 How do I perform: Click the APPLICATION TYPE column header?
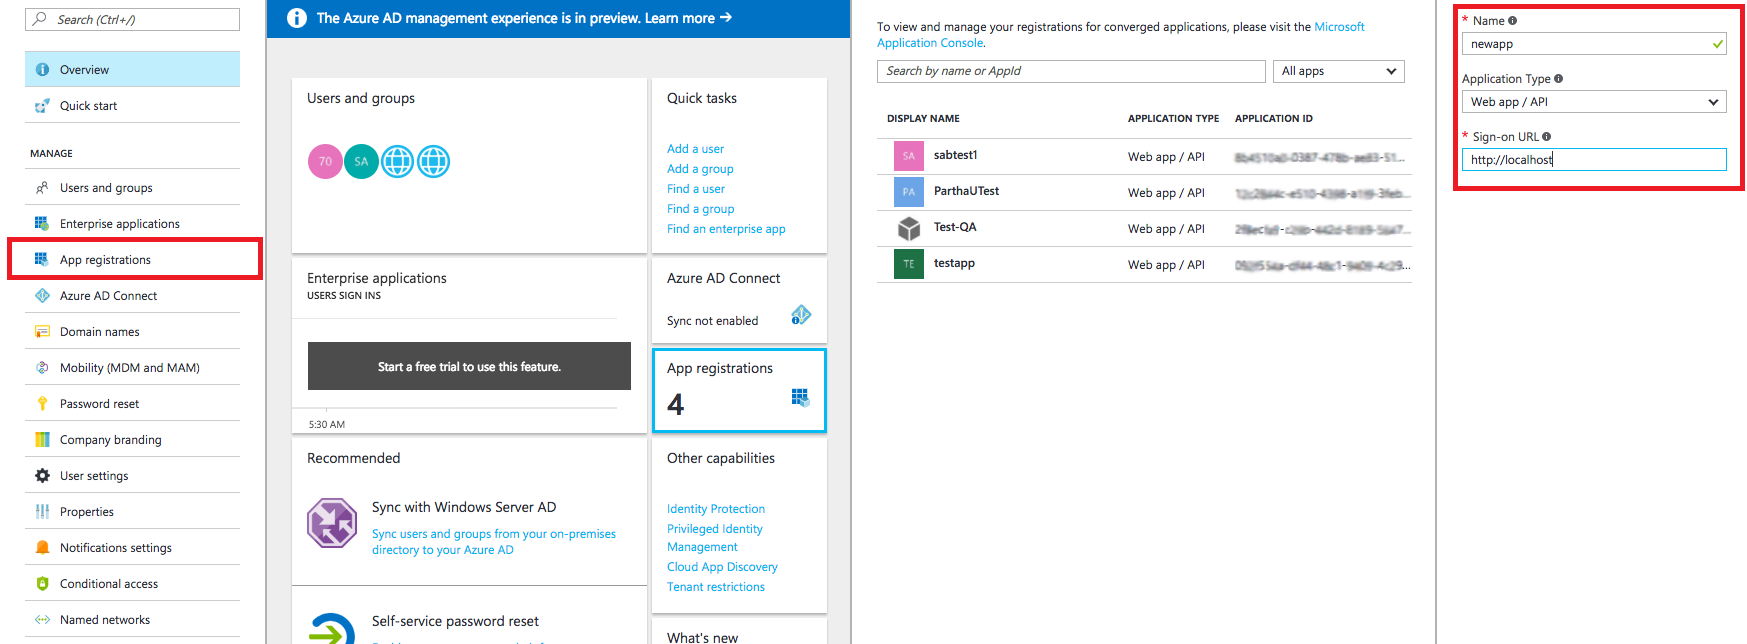[1173, 118]
